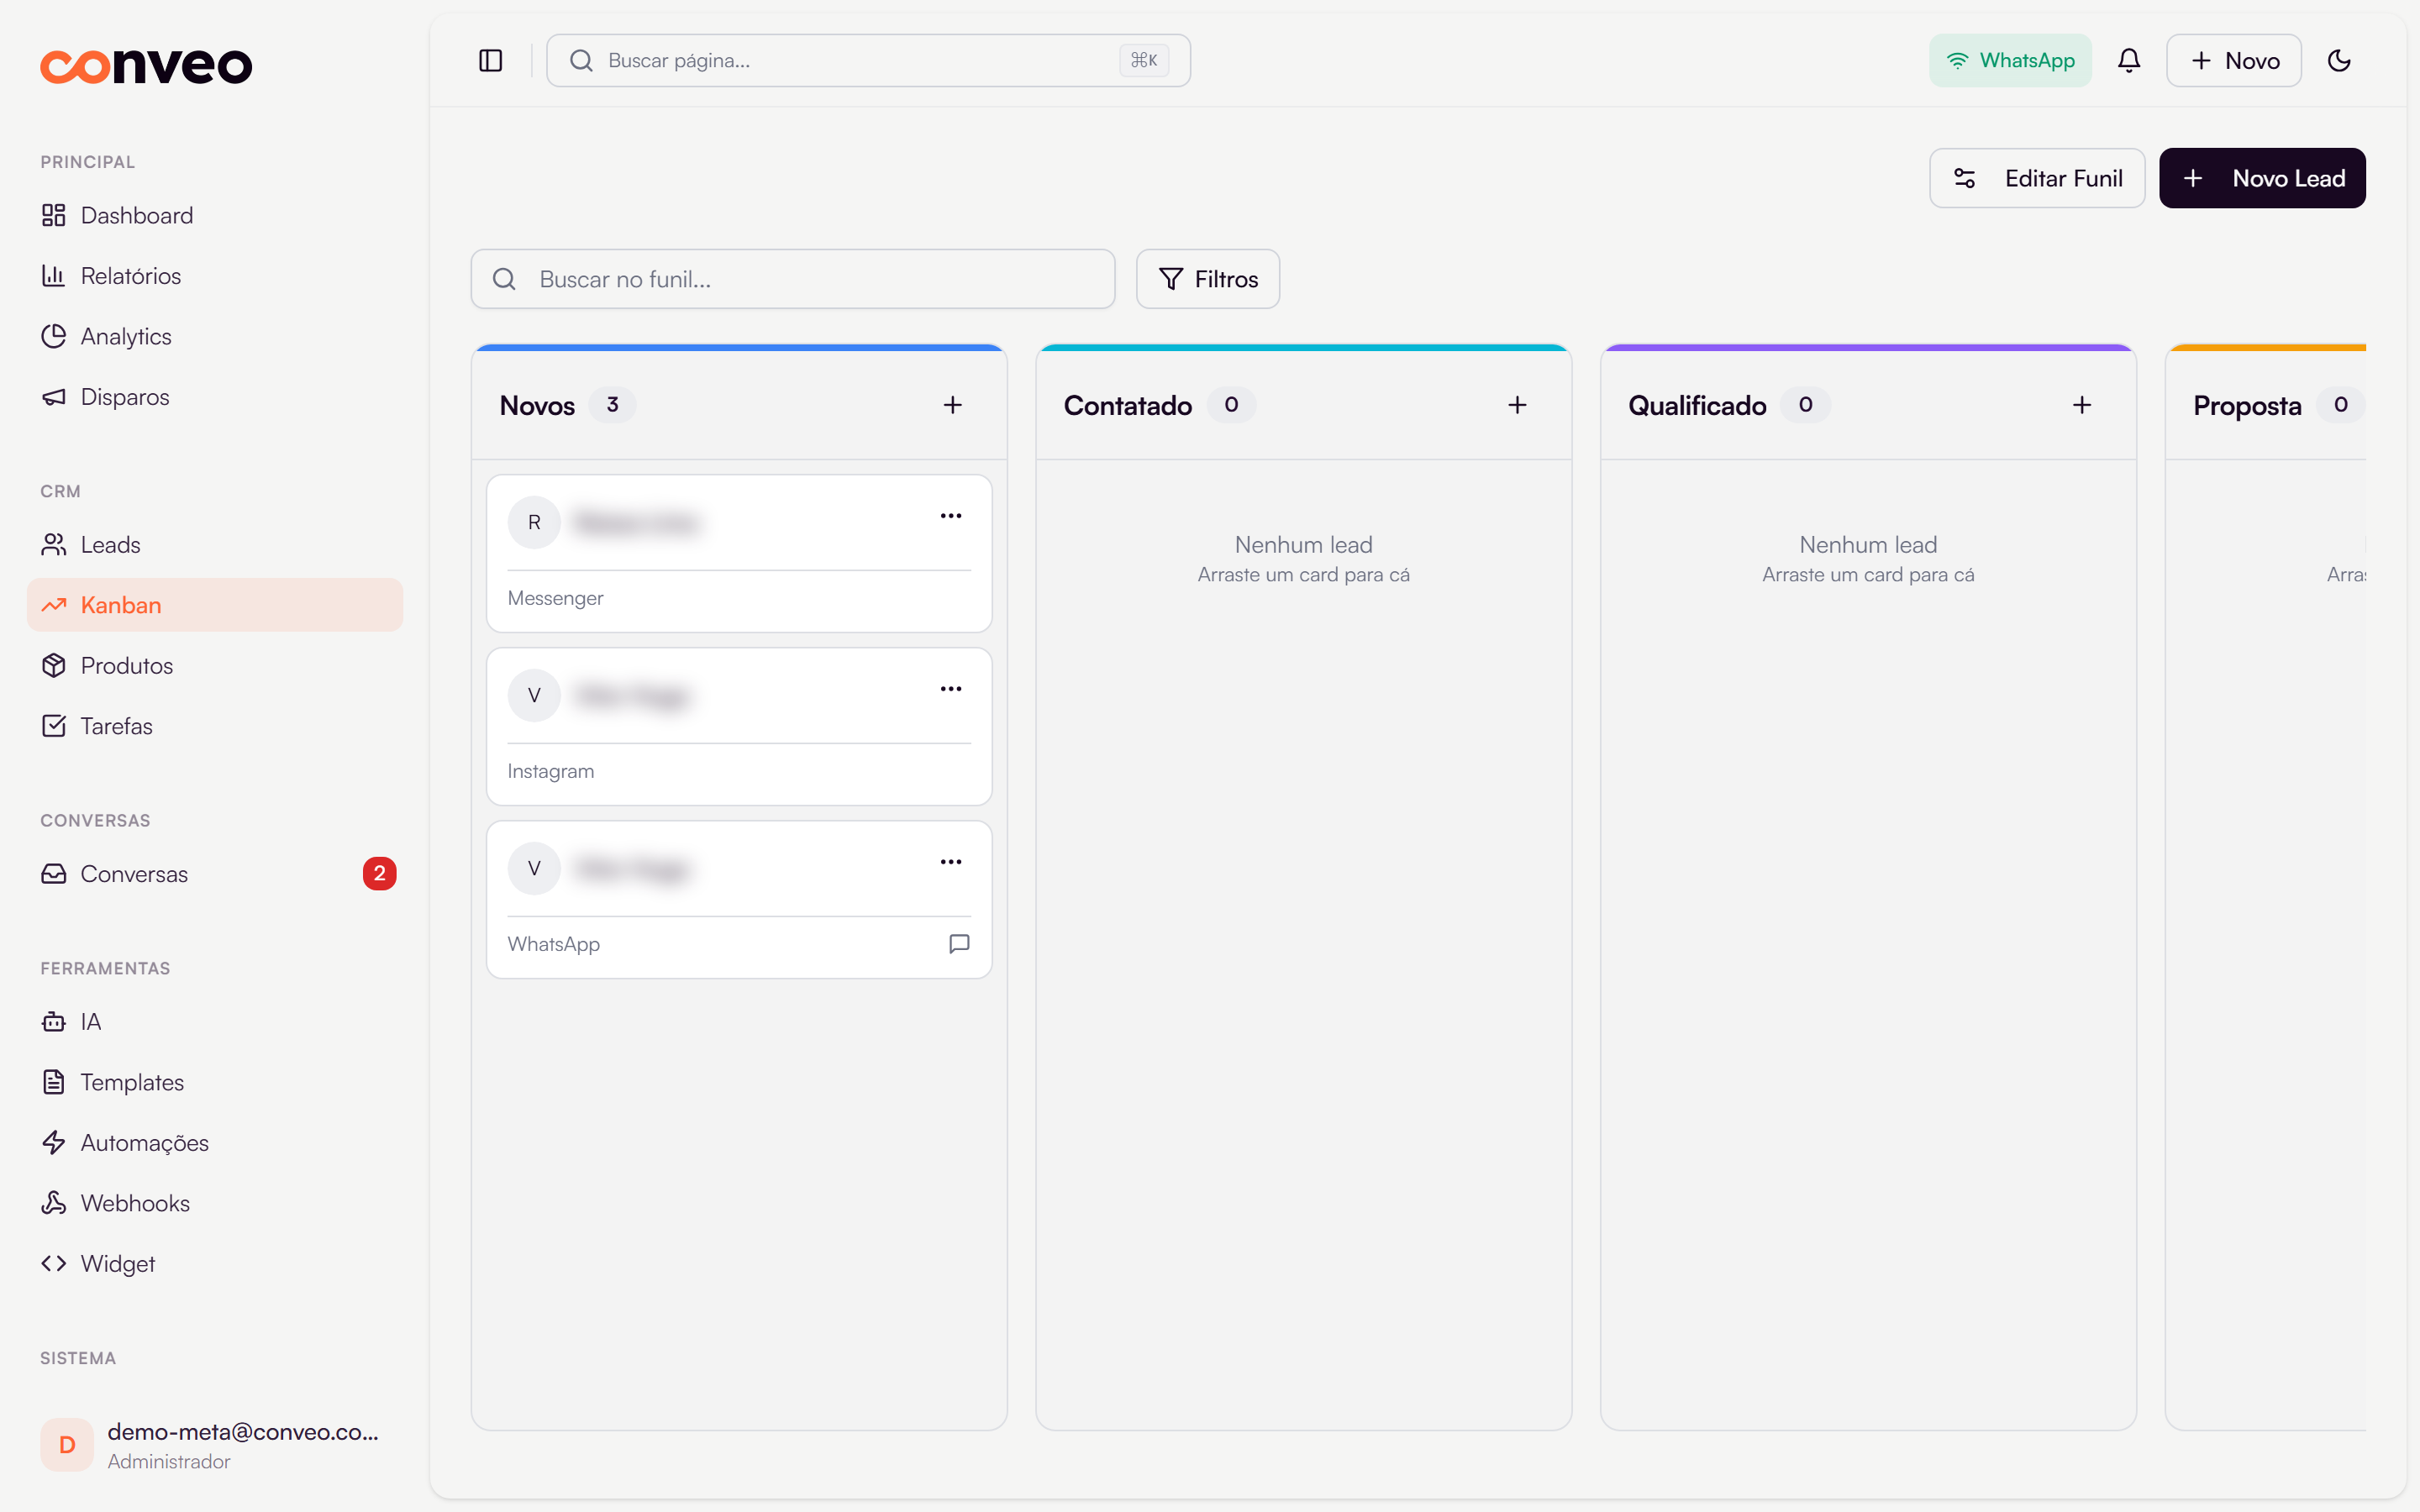
Task: Click the Leads people icon
Action: (54, 544)
